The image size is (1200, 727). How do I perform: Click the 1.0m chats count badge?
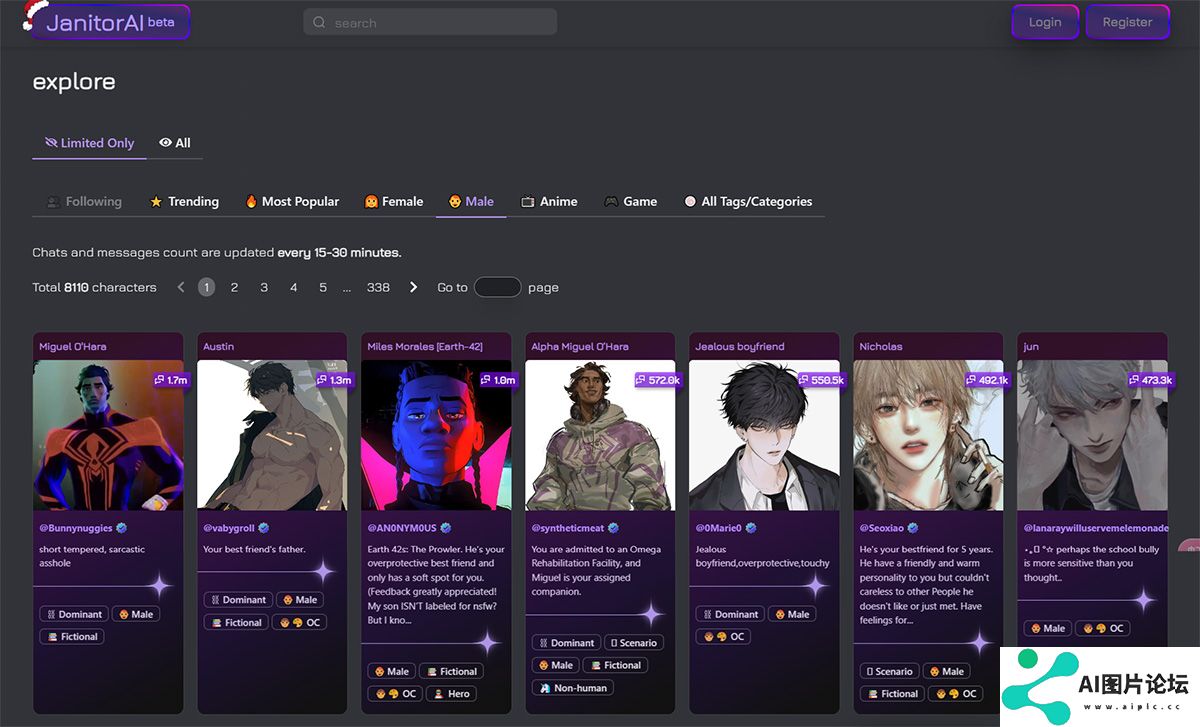[x=499, y=380]
